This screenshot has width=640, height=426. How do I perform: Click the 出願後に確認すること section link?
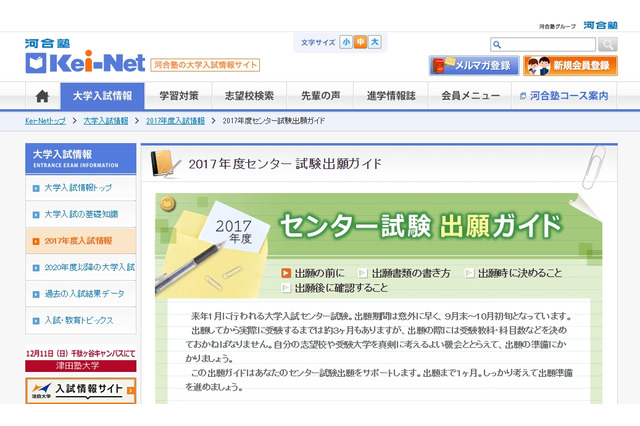(341, 288)
